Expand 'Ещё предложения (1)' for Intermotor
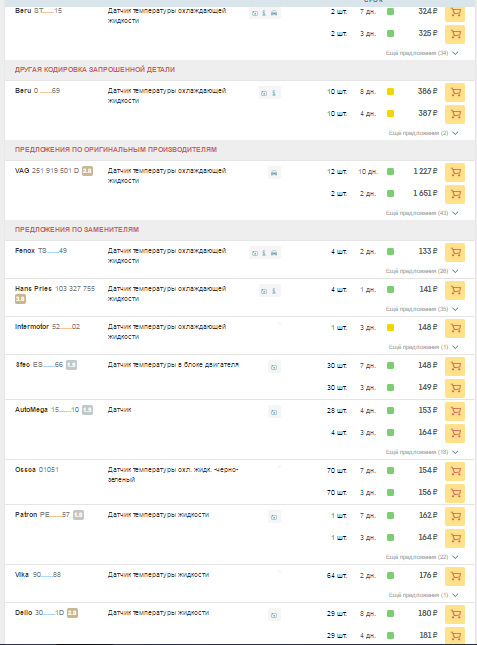Viewport: 477px width, 645px height. [x=423, y=347]
